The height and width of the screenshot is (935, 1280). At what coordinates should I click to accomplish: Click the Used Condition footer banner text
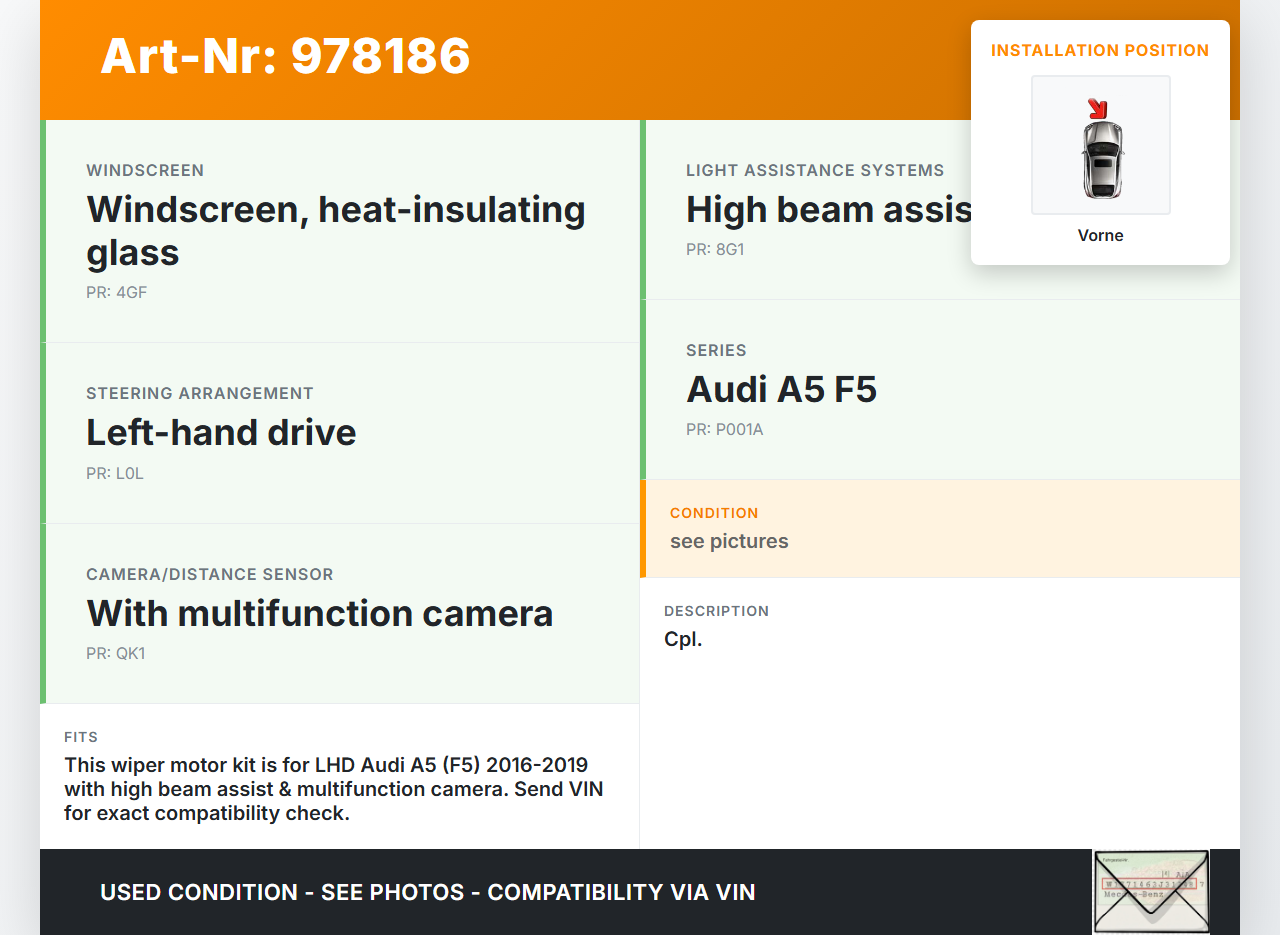(427, 892)
